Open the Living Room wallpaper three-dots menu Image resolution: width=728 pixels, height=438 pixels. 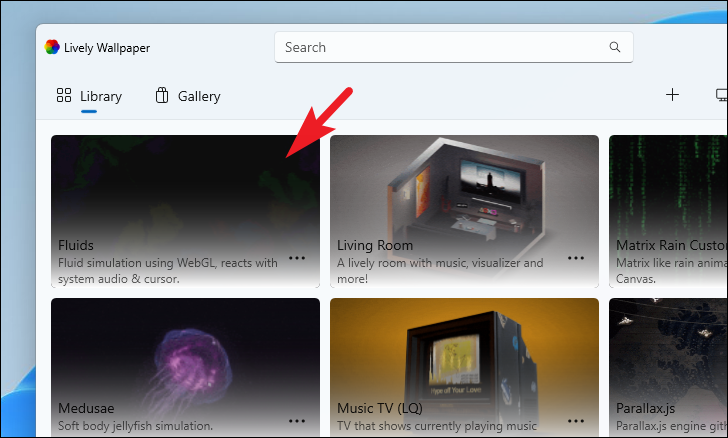tap(576, 258)
